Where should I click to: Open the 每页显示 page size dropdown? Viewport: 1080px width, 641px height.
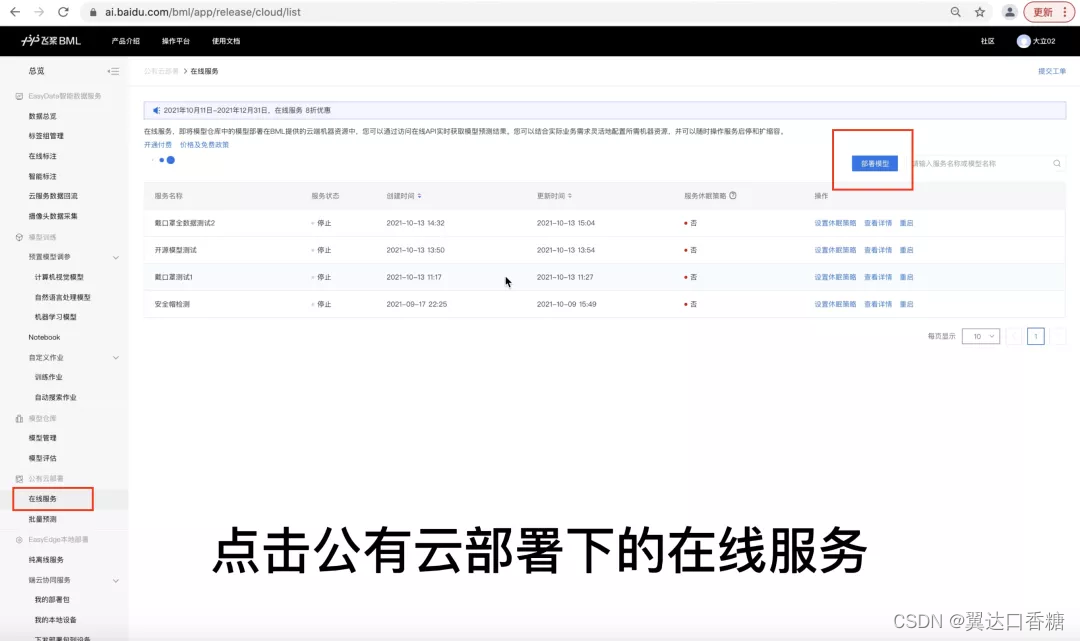(981, 336)
